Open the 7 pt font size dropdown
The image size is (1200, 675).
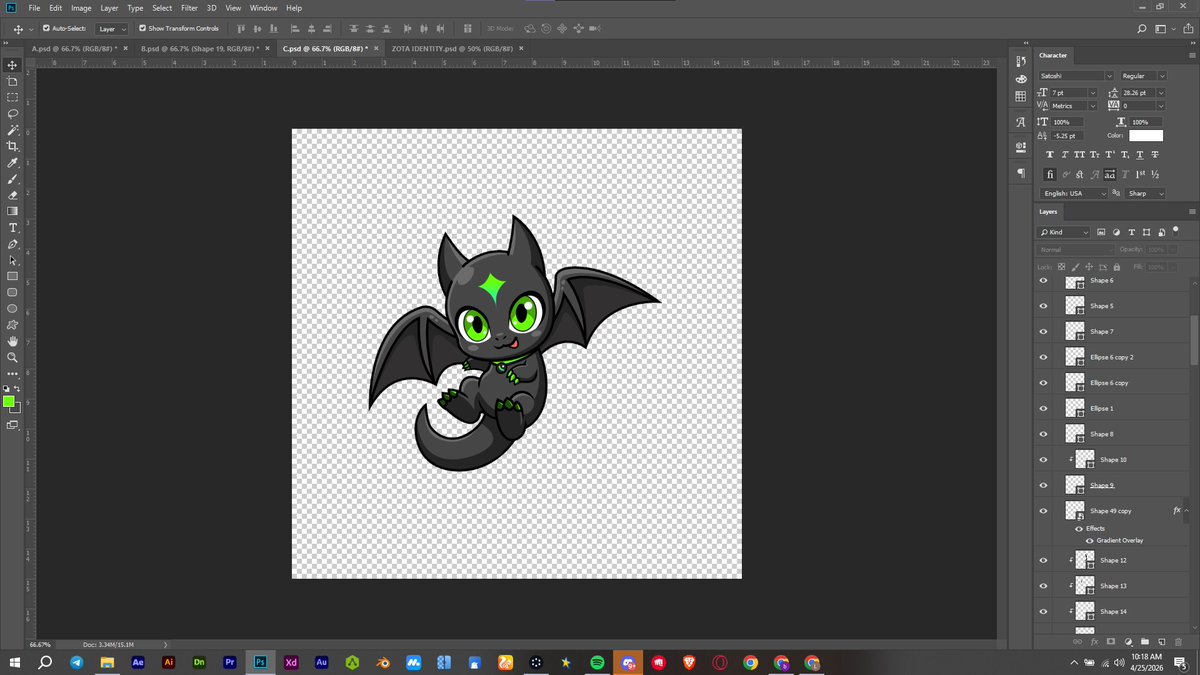[x=1094, y=92]
